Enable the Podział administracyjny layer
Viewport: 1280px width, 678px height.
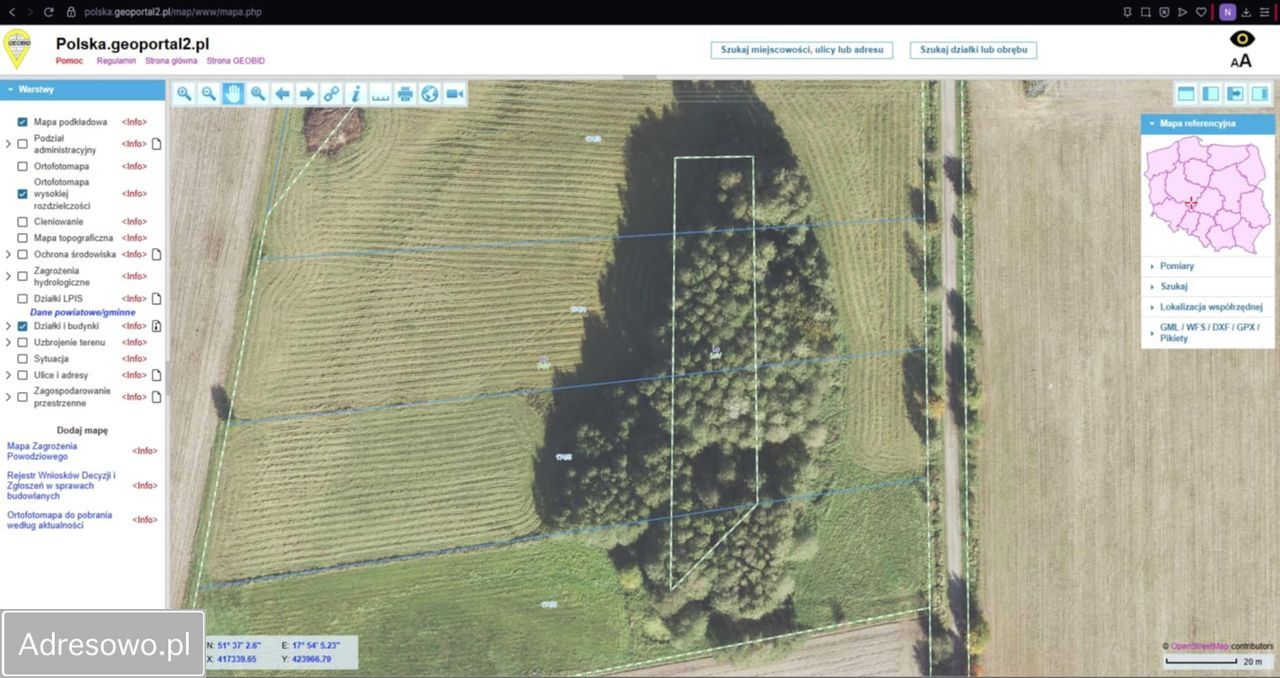(22, 144)
